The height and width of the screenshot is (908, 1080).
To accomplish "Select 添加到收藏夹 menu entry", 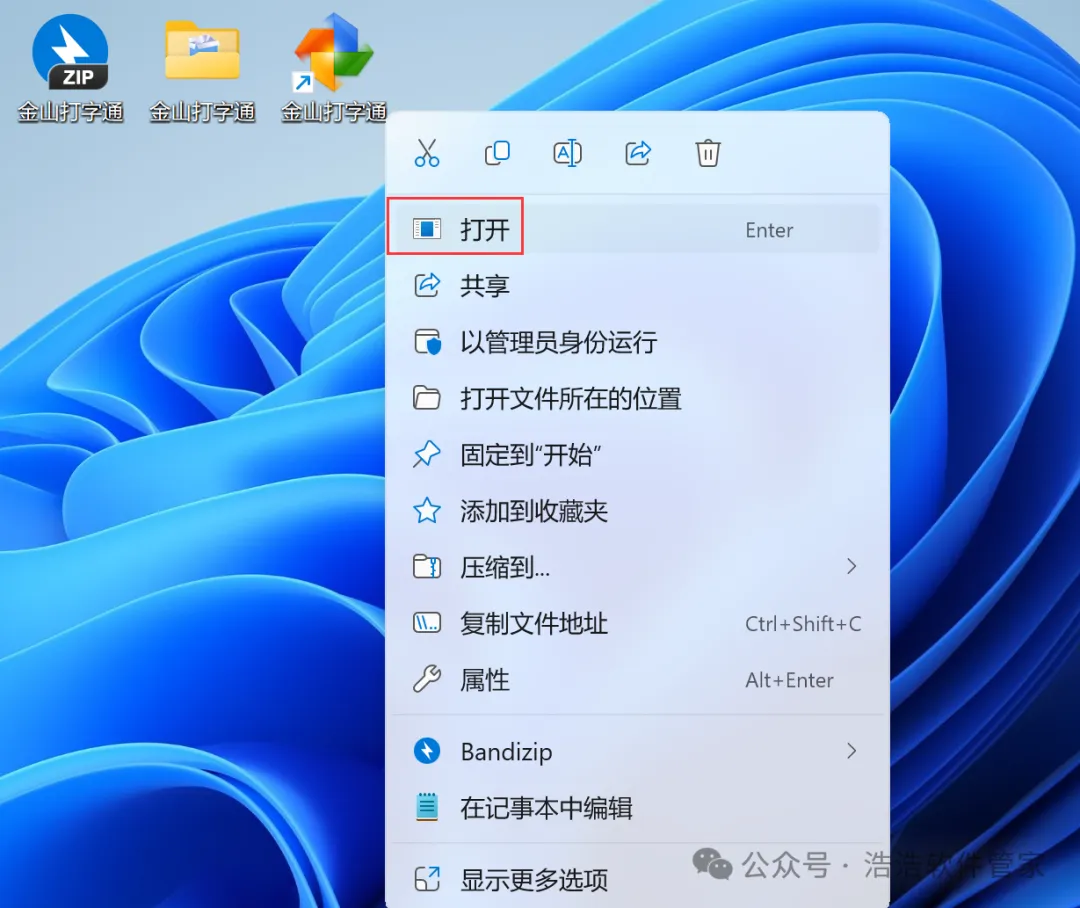I will click(636, 511).
